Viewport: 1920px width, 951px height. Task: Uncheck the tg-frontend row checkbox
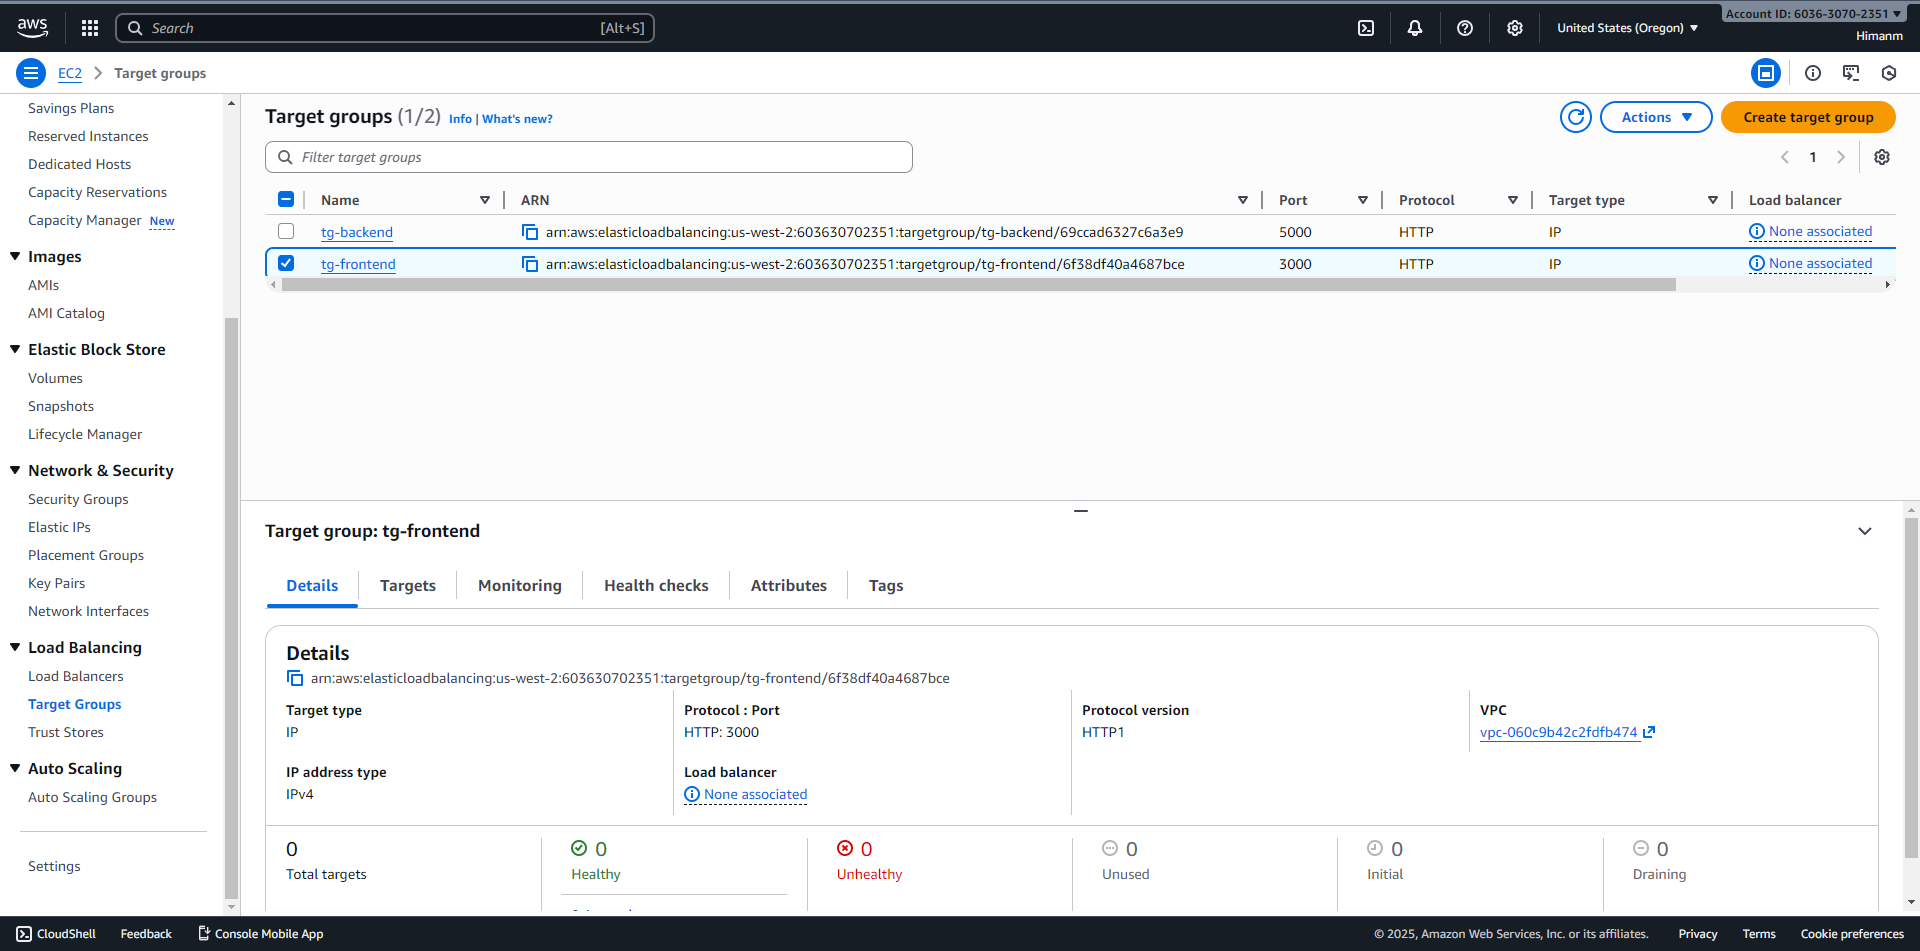tap(286, 263)
